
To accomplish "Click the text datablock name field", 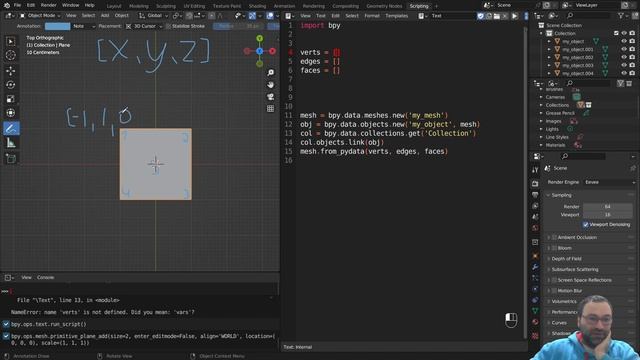I will click(452, 16).
